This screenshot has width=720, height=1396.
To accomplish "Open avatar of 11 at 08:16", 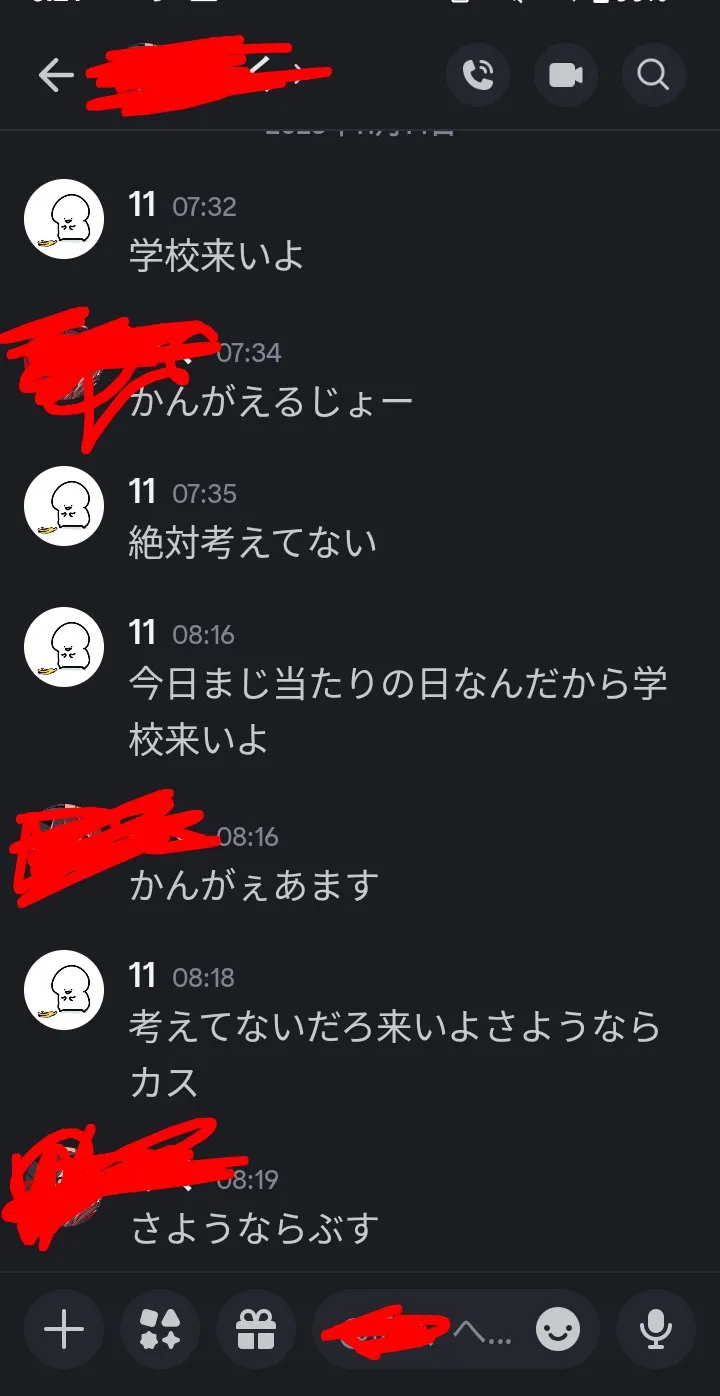I will point(64,646).
